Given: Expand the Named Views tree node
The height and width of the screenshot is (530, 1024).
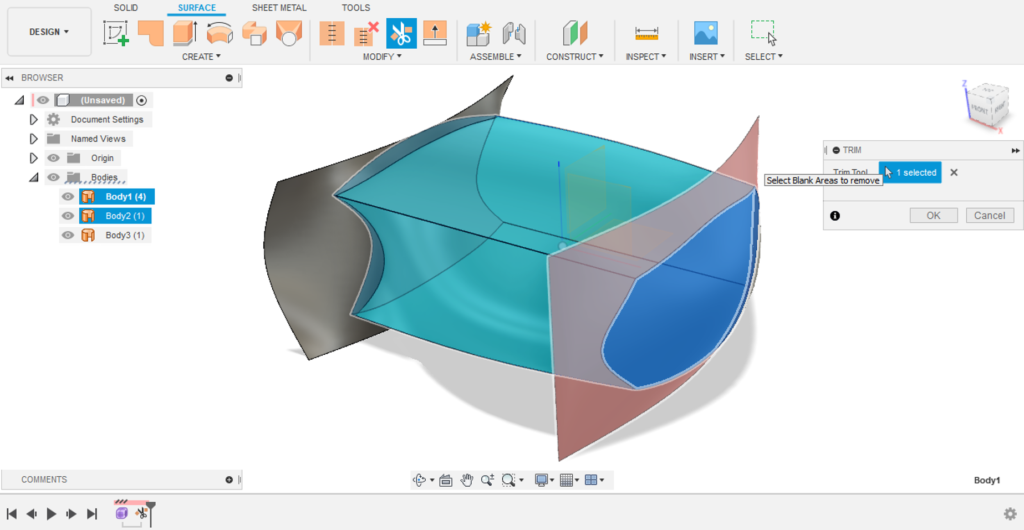Looking at the screenshot, I should coord(34,139).
